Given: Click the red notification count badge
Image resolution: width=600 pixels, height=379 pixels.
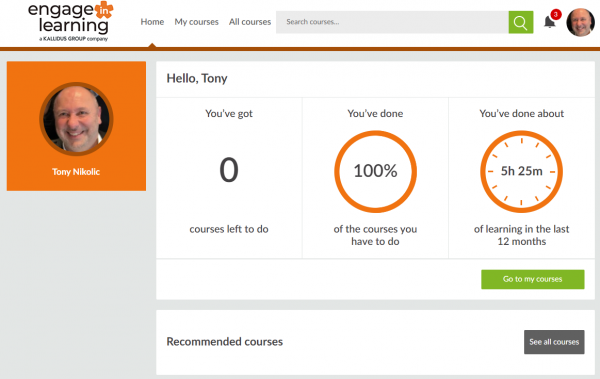Looking at the screenshot, I should [x=556, y=15].
